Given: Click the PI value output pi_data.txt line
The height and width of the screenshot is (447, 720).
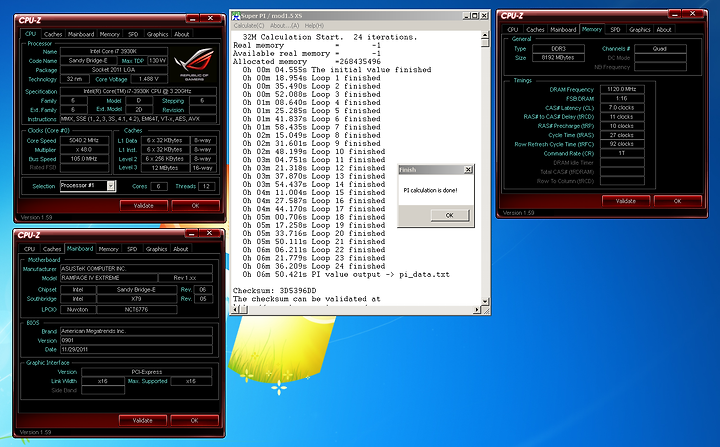Looking at the screenshot, I should pos(346,274).
